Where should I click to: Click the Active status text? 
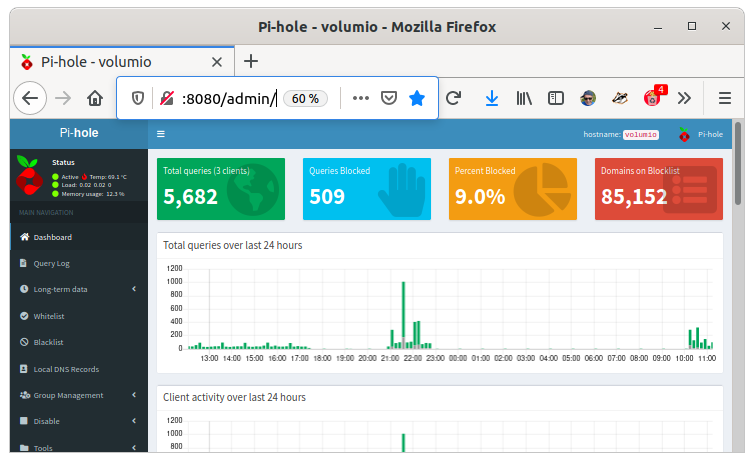click(x=70, y=177)
